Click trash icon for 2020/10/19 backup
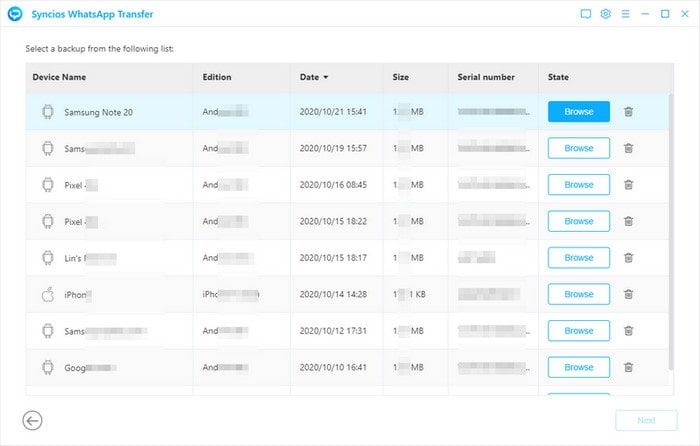The width and height of the screenshot is (700, 446). coord(628,148)
